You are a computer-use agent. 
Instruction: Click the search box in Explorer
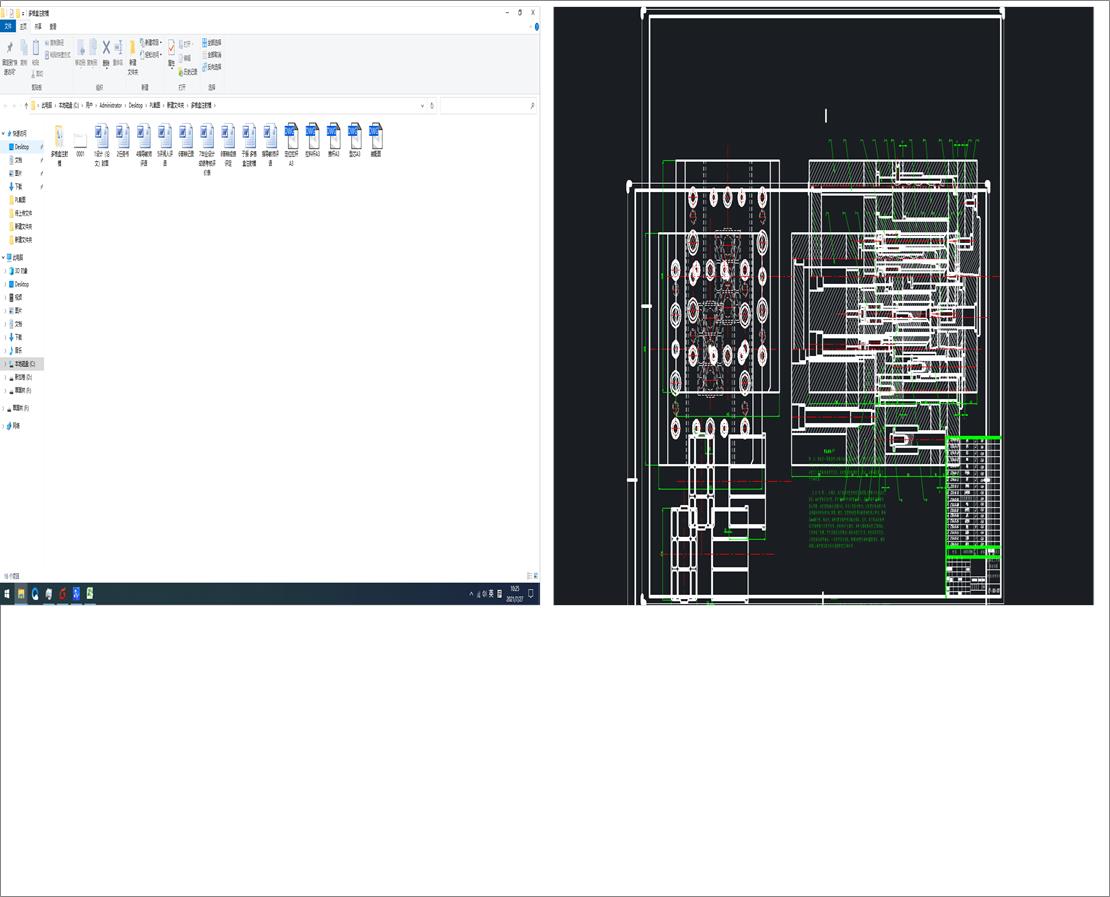[x=488, y=105]
